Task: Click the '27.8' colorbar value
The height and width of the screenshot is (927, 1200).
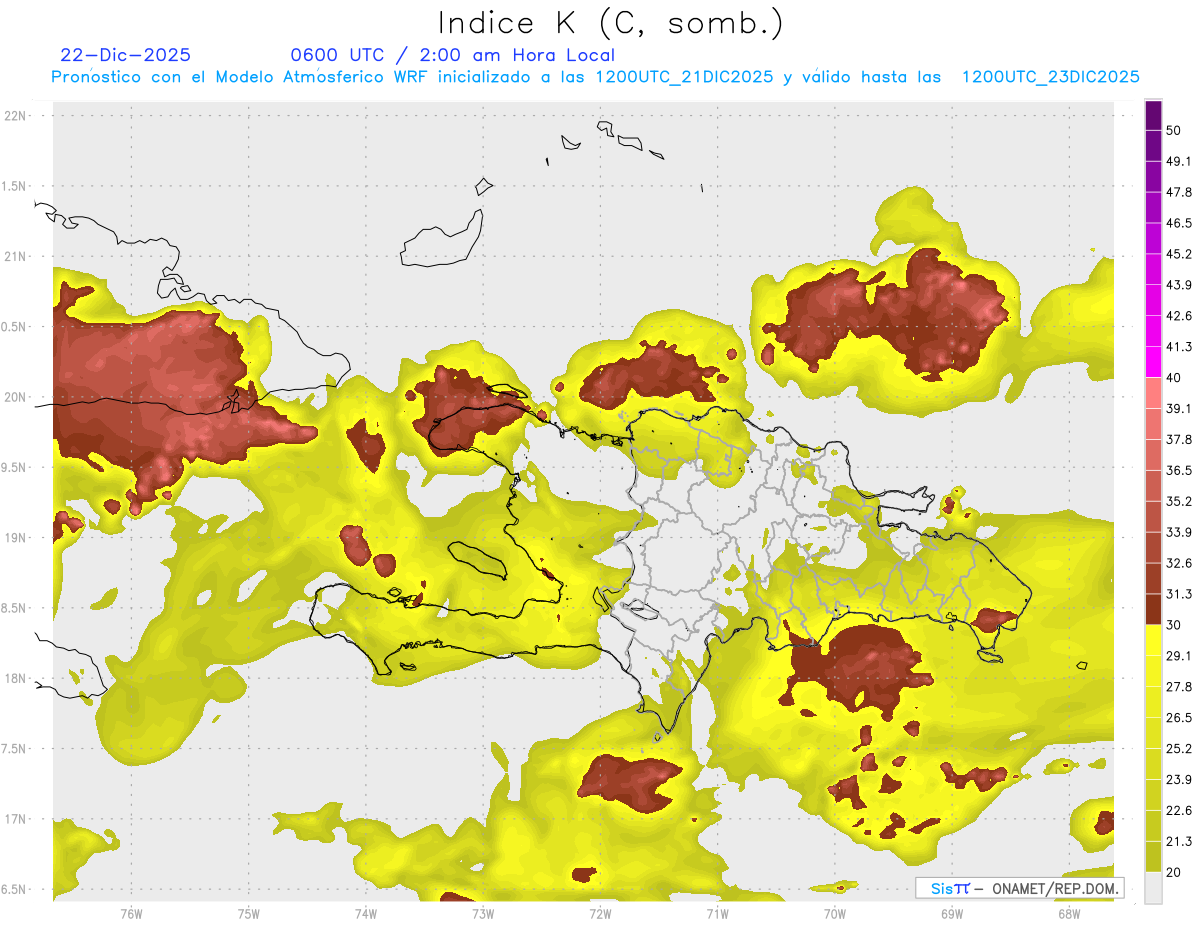Action: point(1179,686)
